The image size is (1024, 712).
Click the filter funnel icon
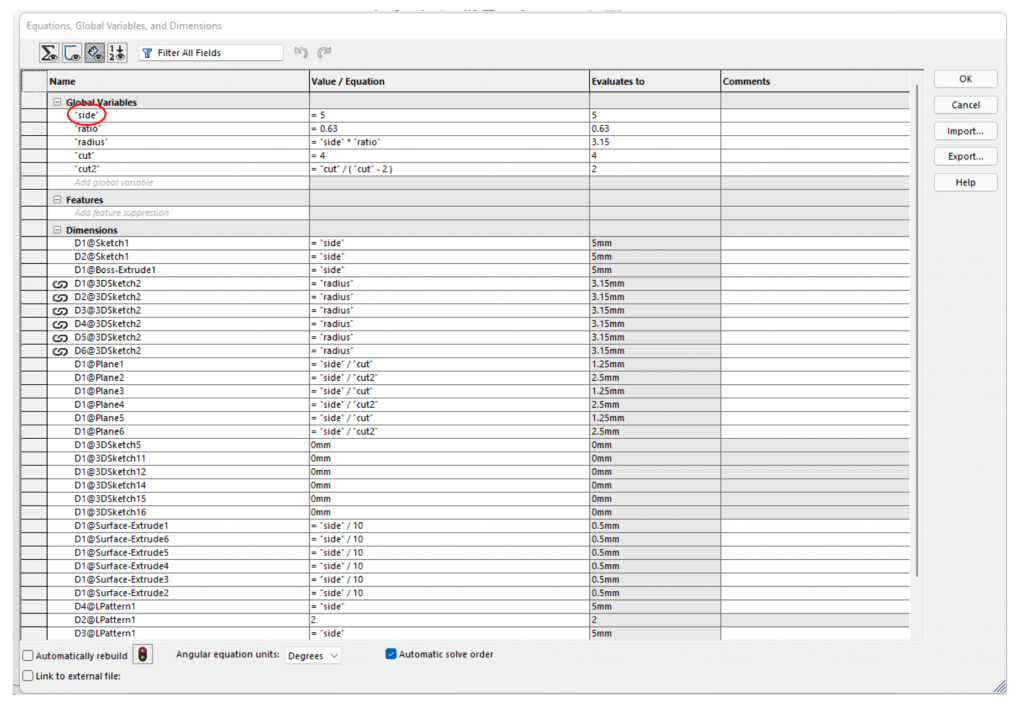148,53
